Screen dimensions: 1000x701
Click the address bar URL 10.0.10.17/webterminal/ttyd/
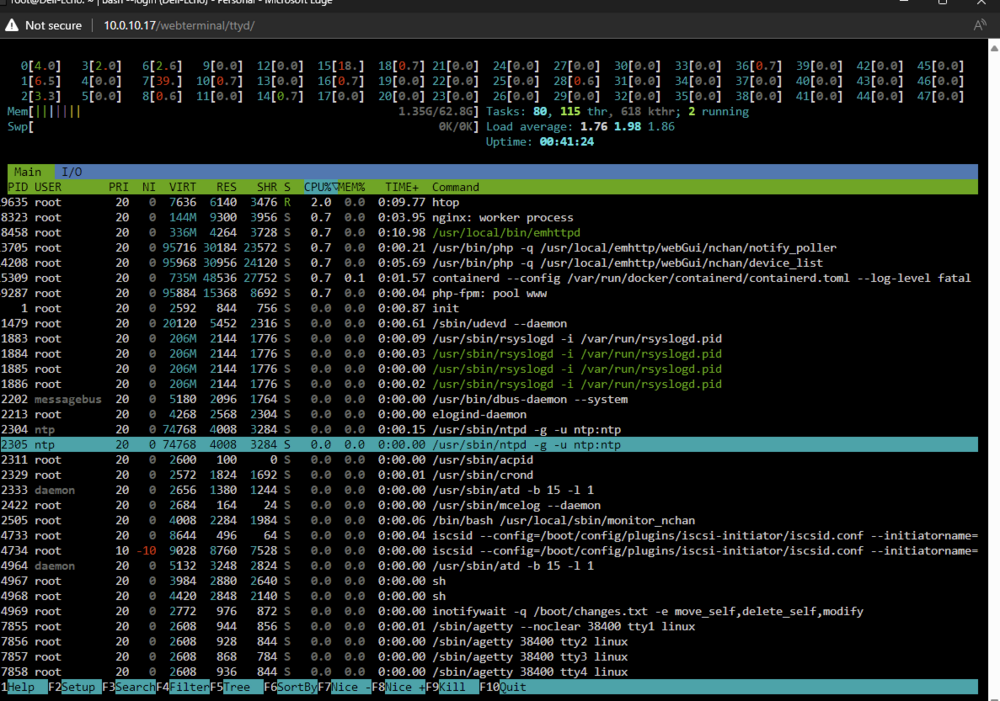(x=179, y=26)
